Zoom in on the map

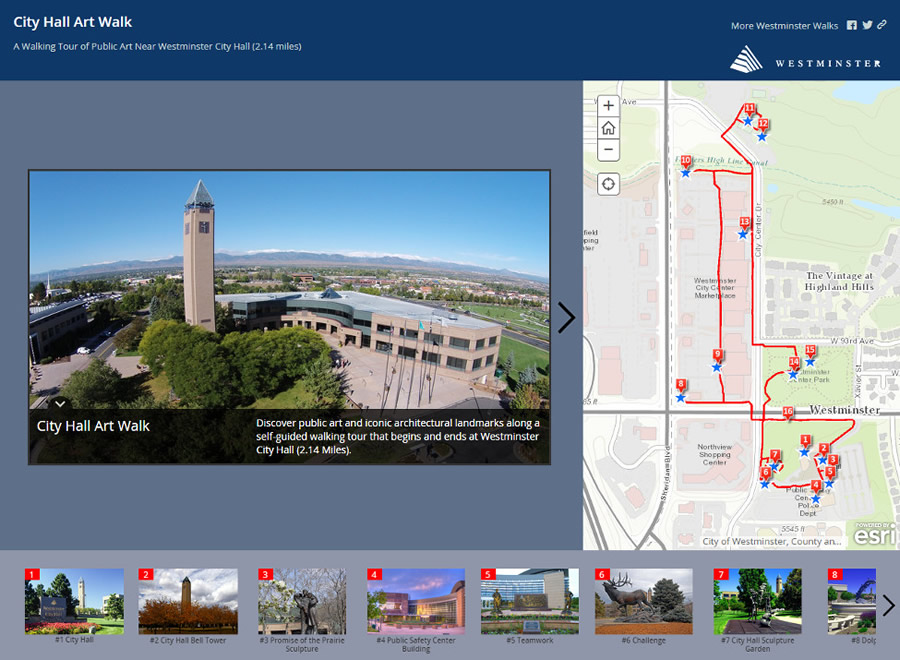coord(608,106)
